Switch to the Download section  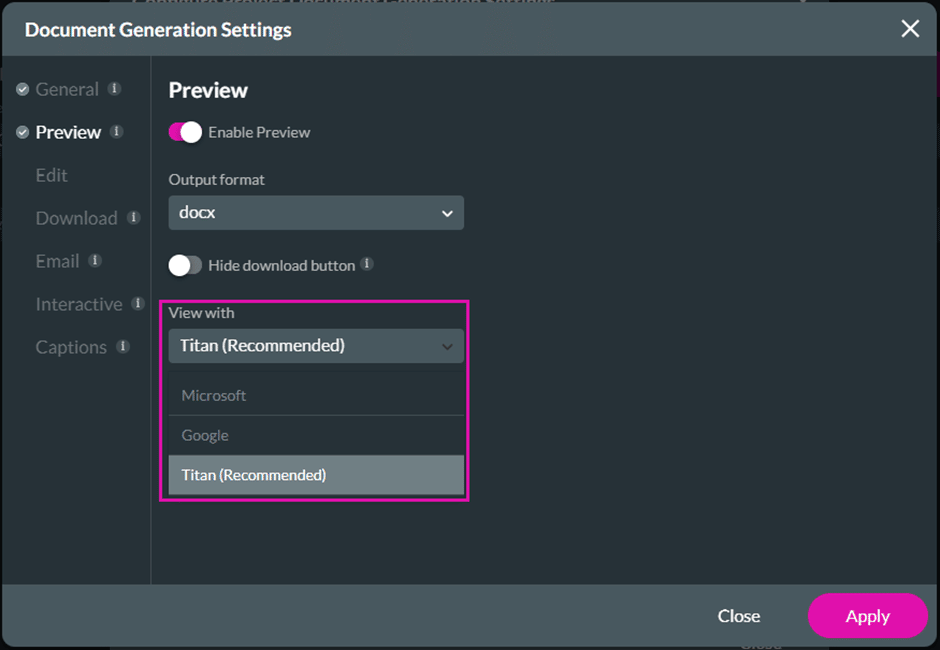click(76, 218)
